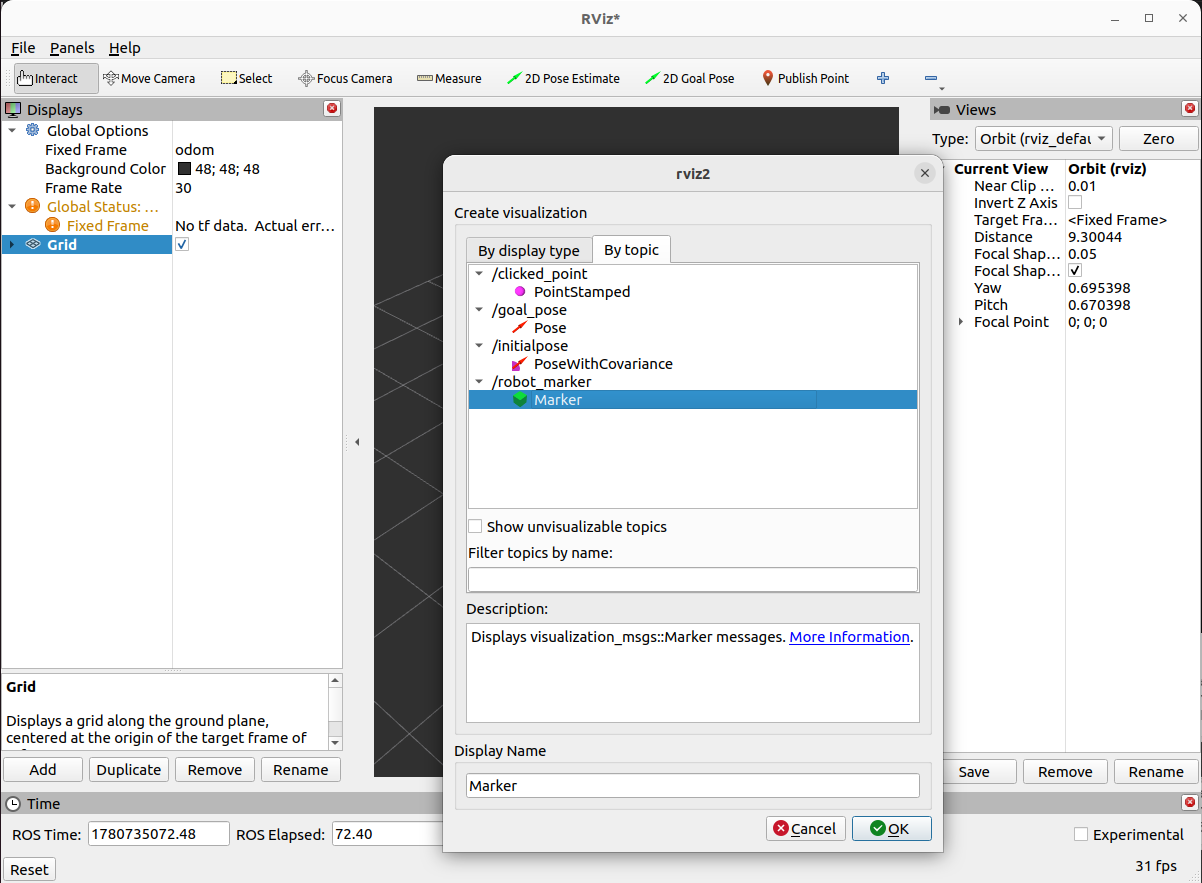Click the Zero view button
This screenshot has width=1202, height=883.
click(x=1158, y=139)
